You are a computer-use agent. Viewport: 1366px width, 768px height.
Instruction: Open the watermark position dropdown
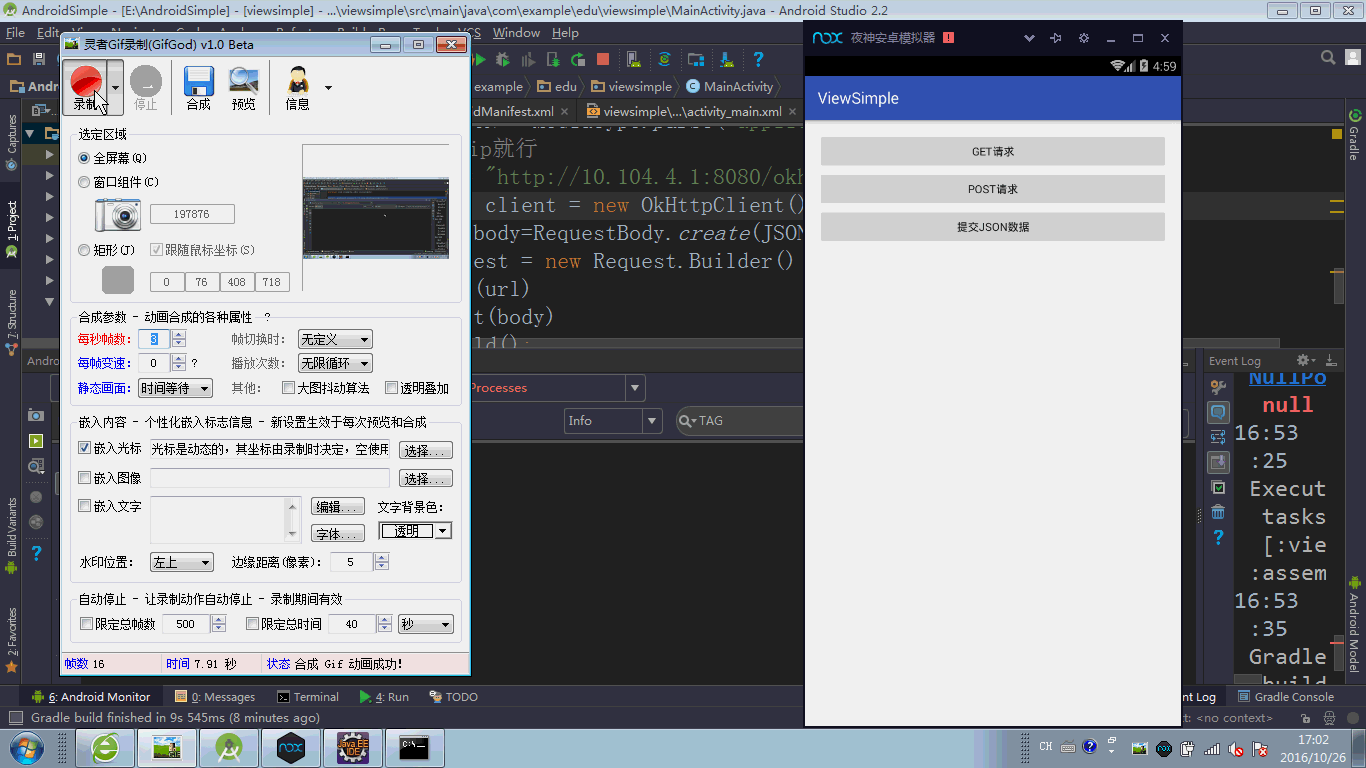click(x=181, y=563)
